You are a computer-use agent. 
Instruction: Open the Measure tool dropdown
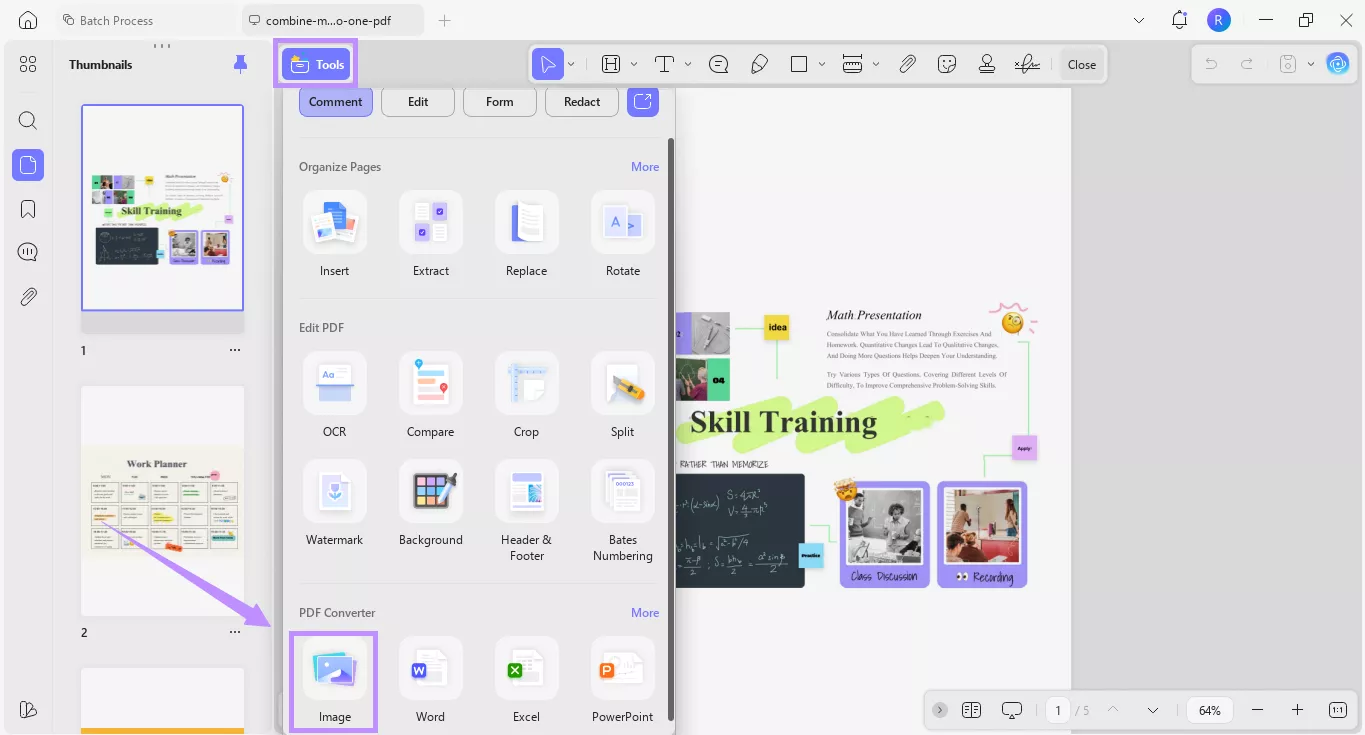click(x=876, y=63)
